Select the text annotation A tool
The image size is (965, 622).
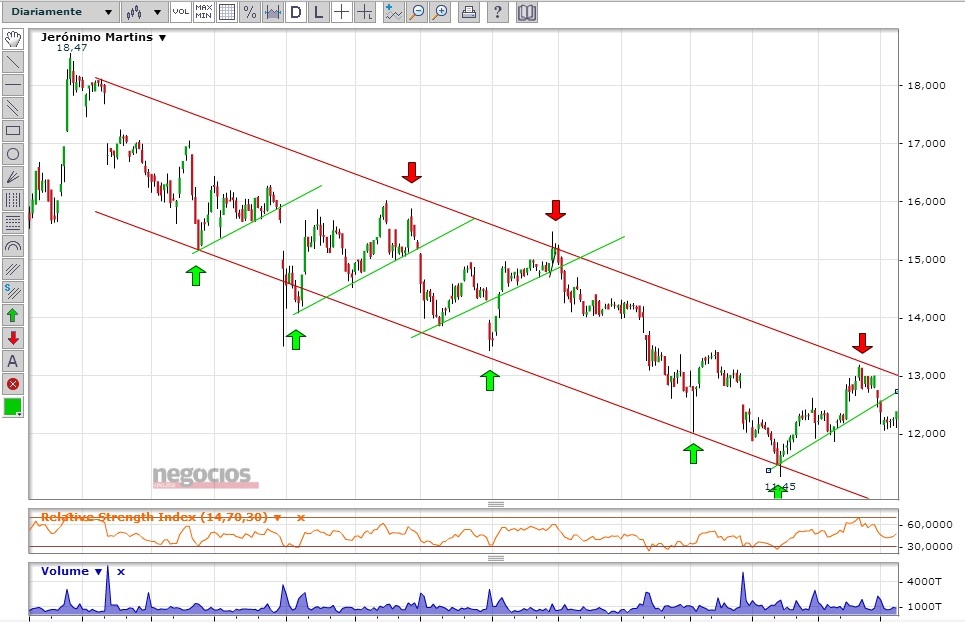[x=13, y=361]
